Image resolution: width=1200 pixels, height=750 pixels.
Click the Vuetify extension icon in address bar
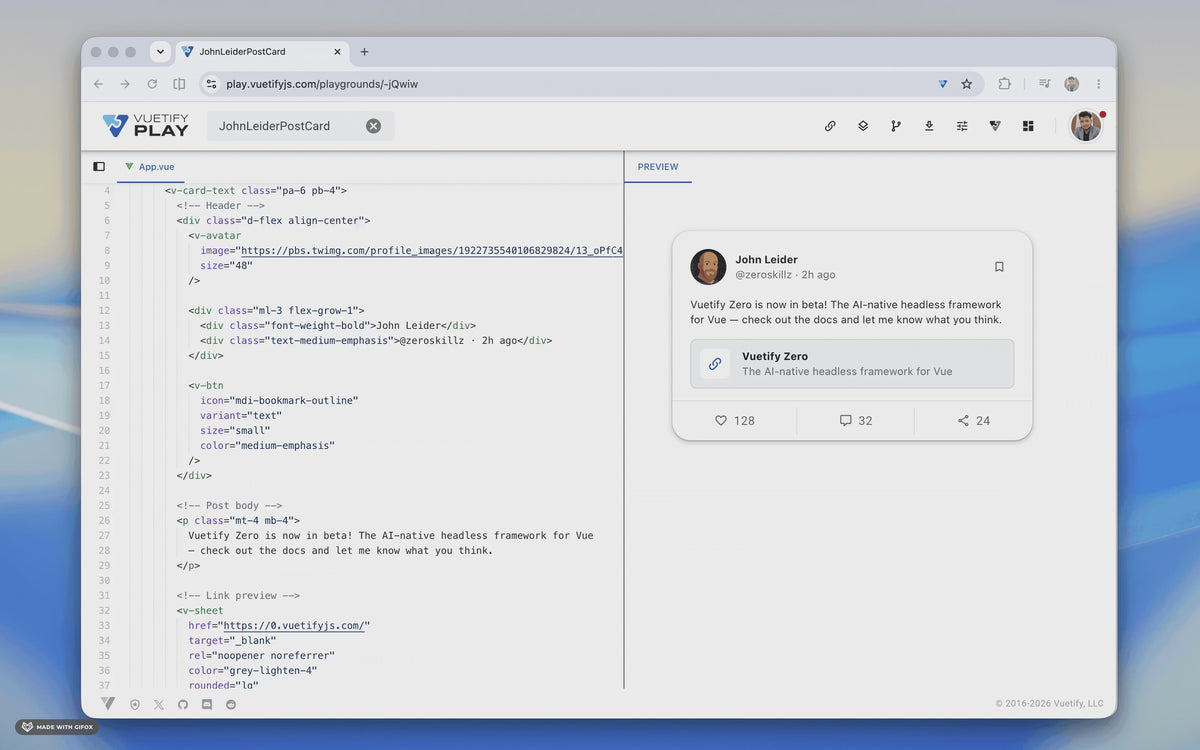tap(943, 84)
